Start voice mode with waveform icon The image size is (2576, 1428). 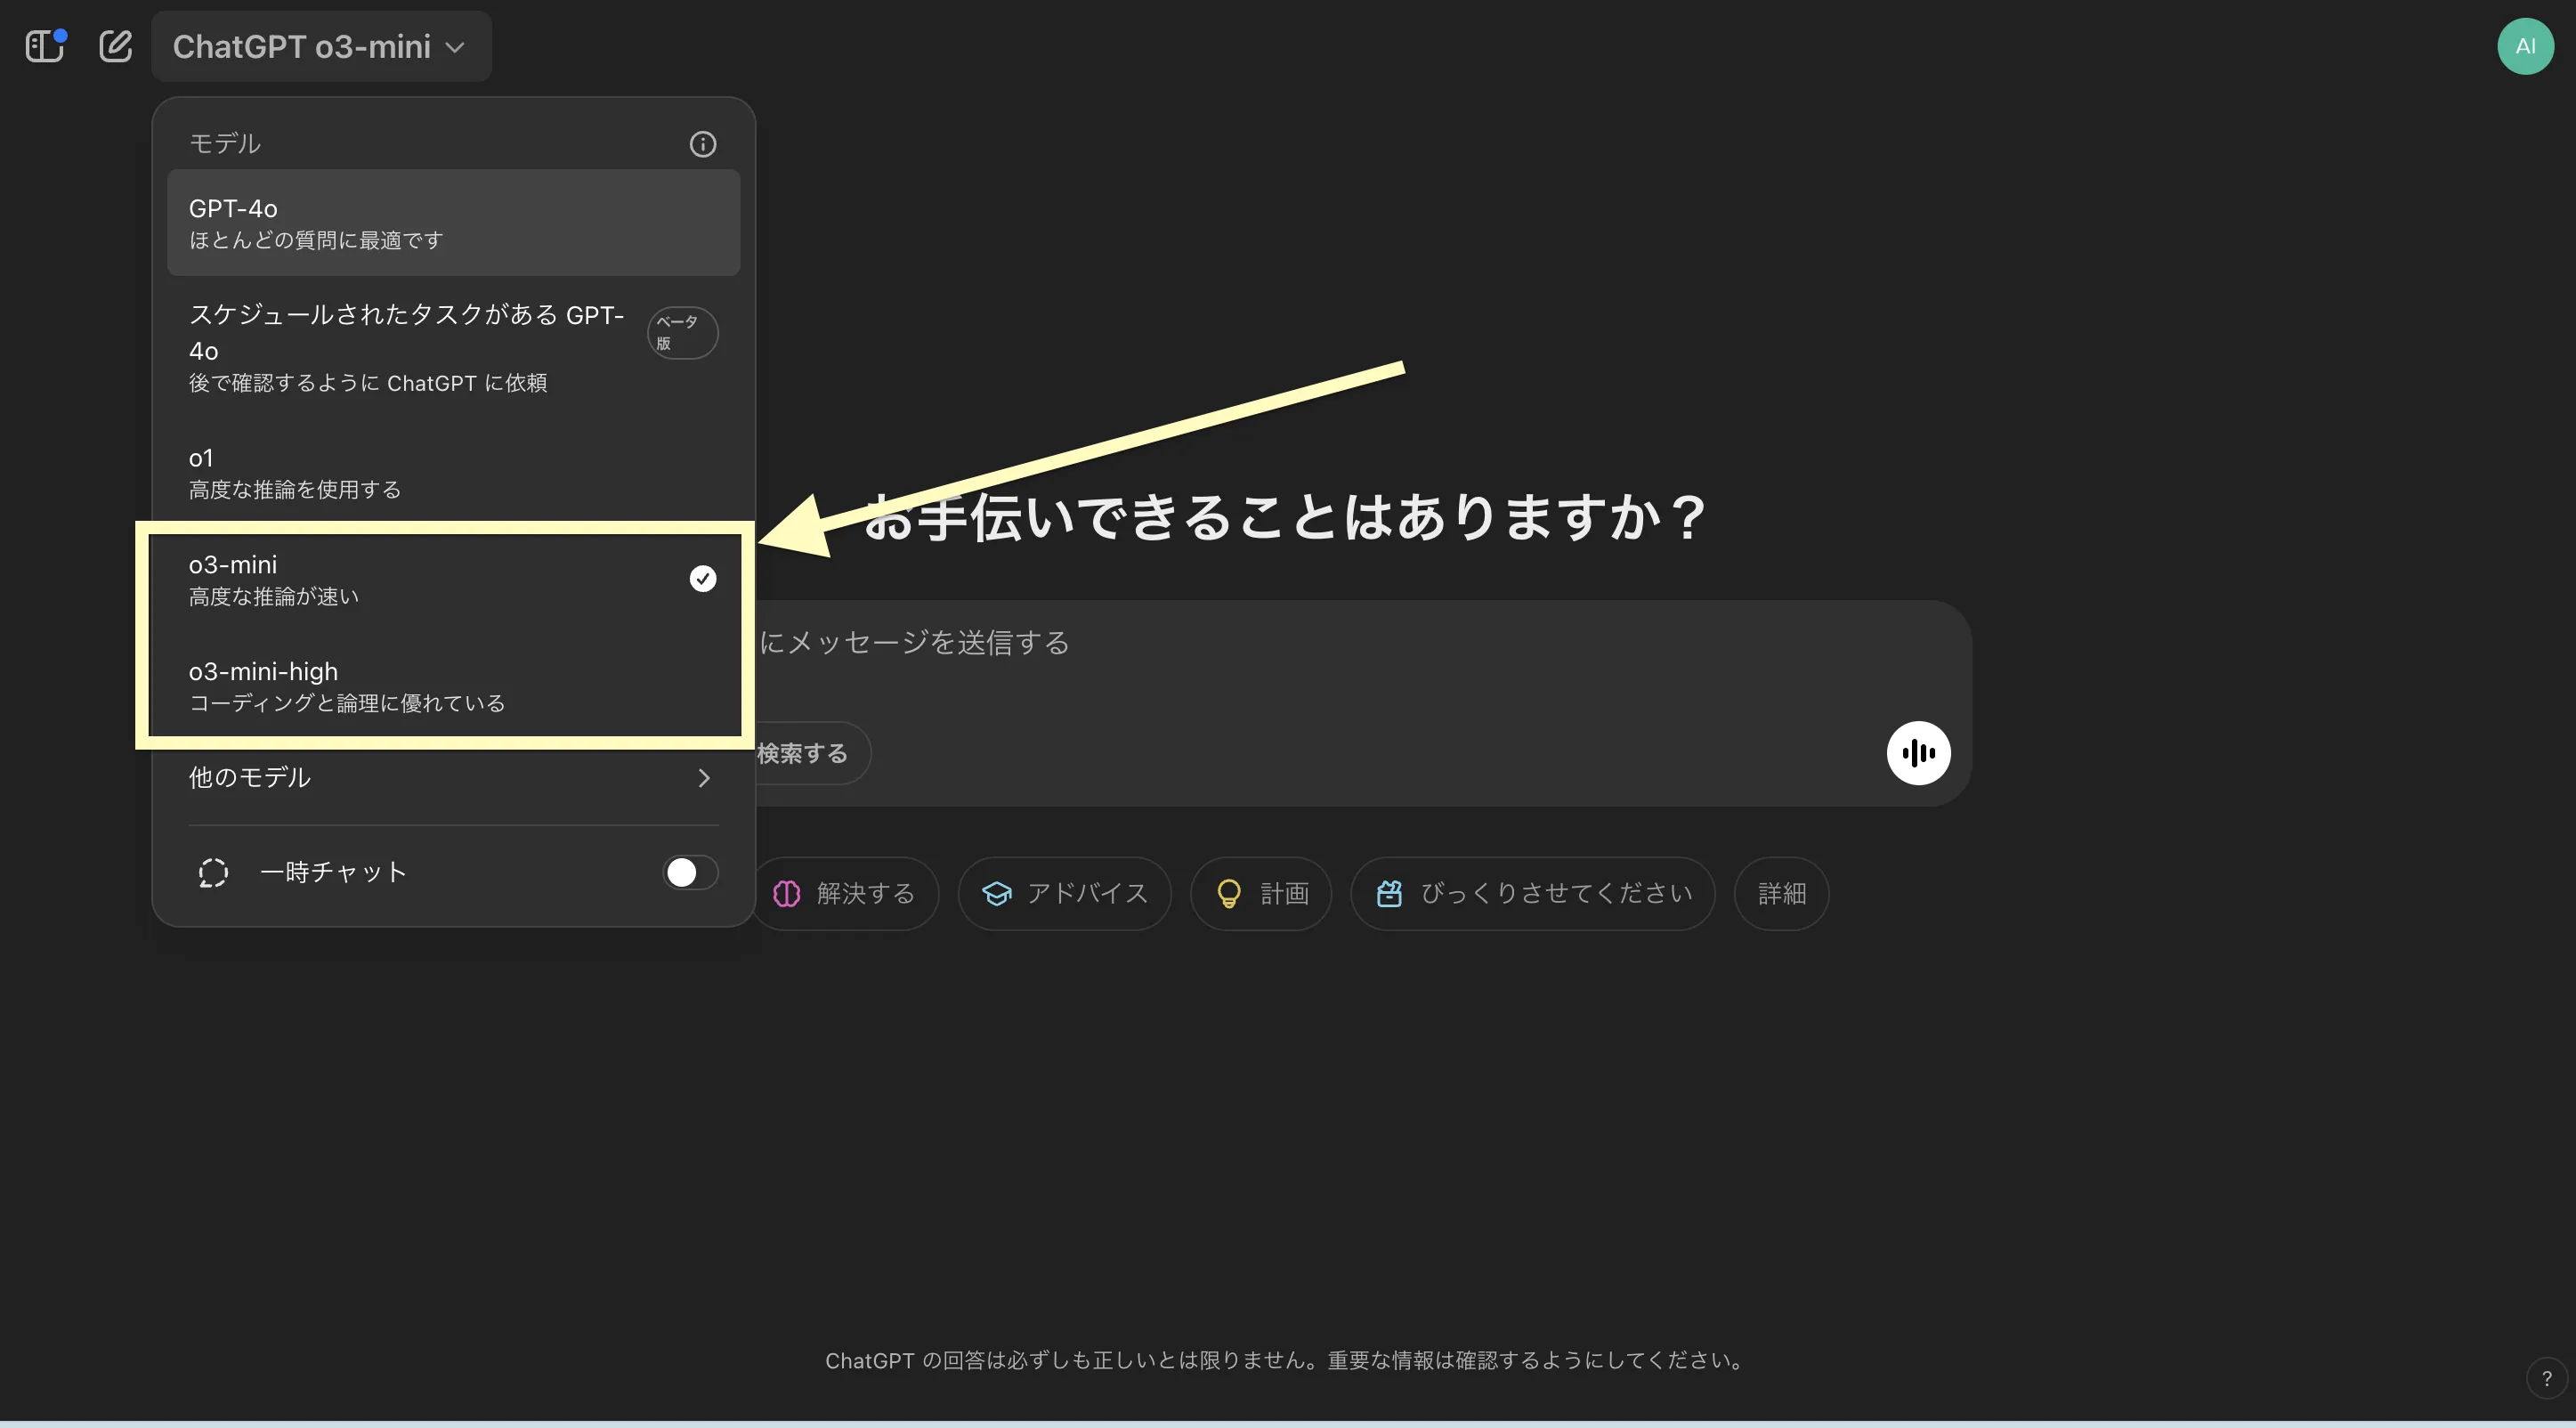coord(1918,753)
